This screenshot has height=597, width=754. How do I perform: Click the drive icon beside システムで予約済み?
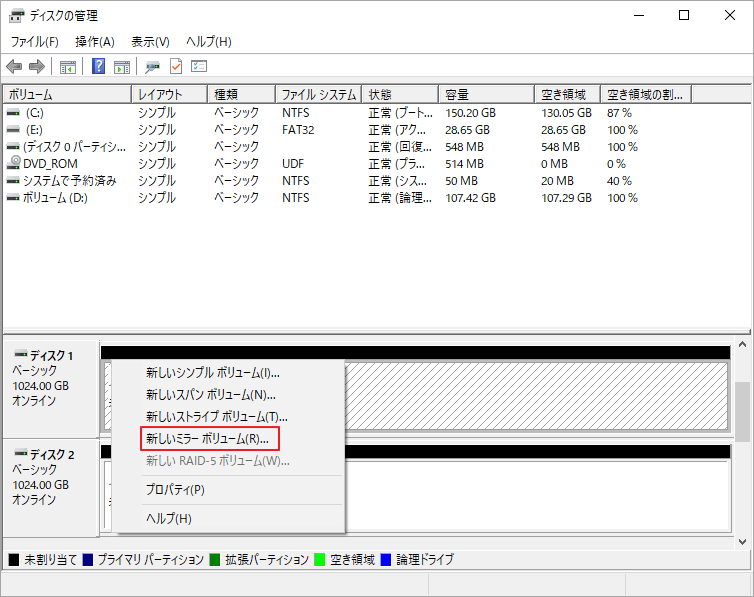pos(13,181)
